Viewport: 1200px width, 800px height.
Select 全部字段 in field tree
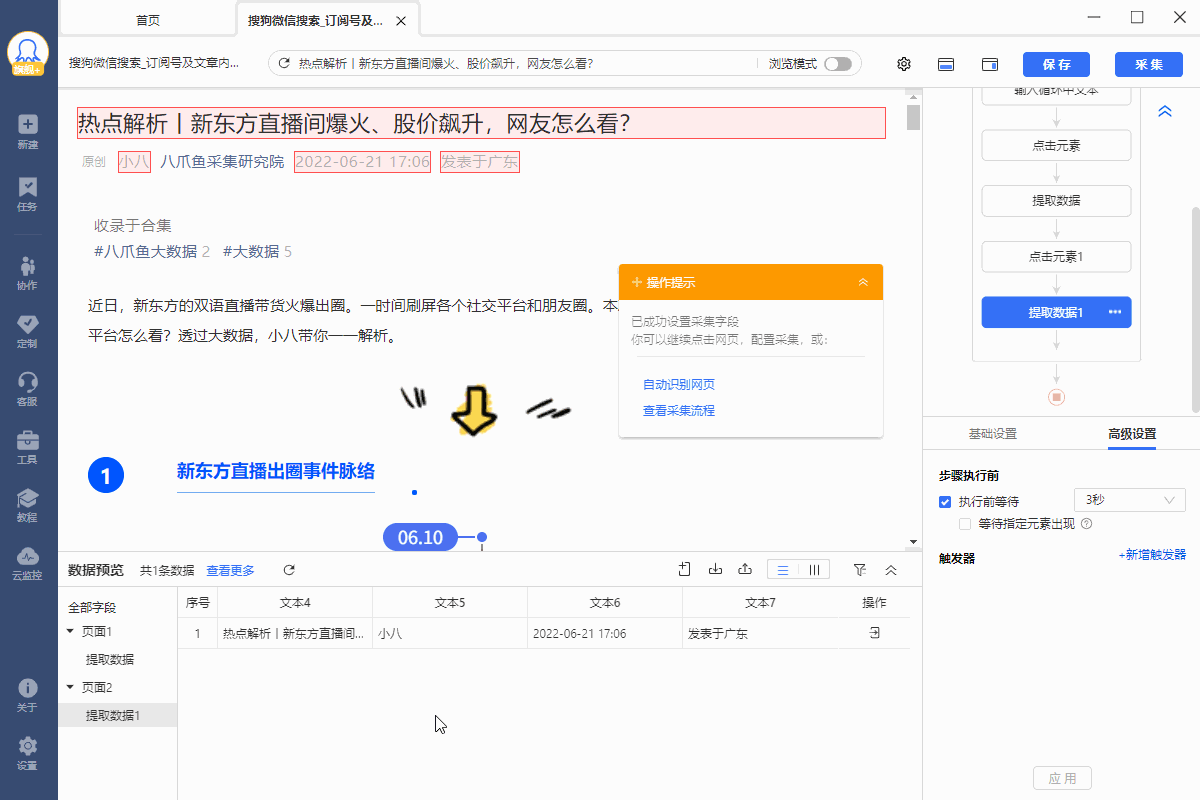[92, 607]
